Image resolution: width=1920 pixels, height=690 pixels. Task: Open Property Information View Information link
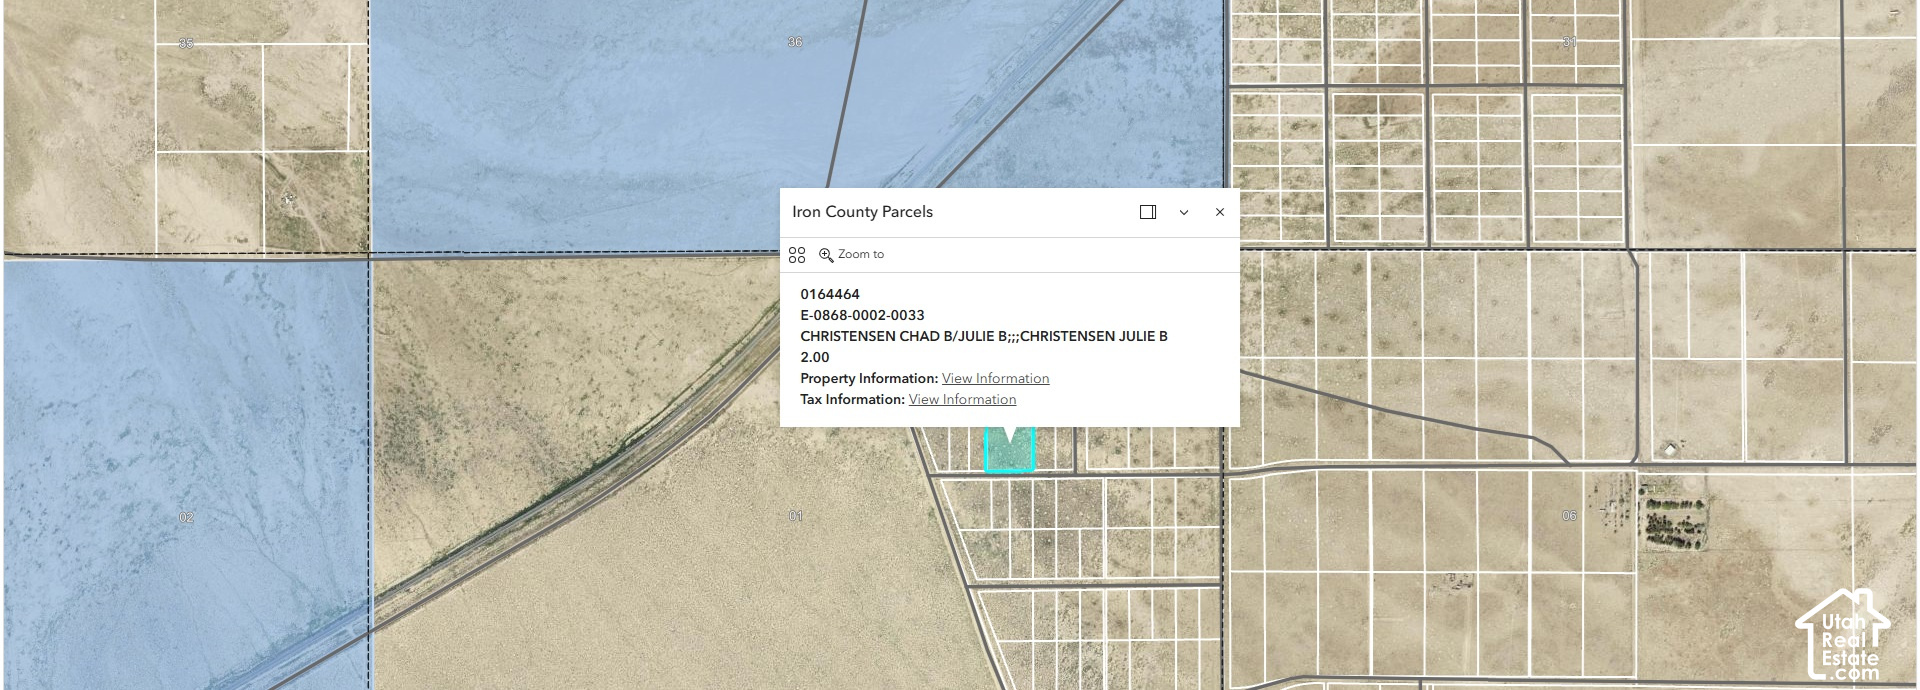[995, 378]
